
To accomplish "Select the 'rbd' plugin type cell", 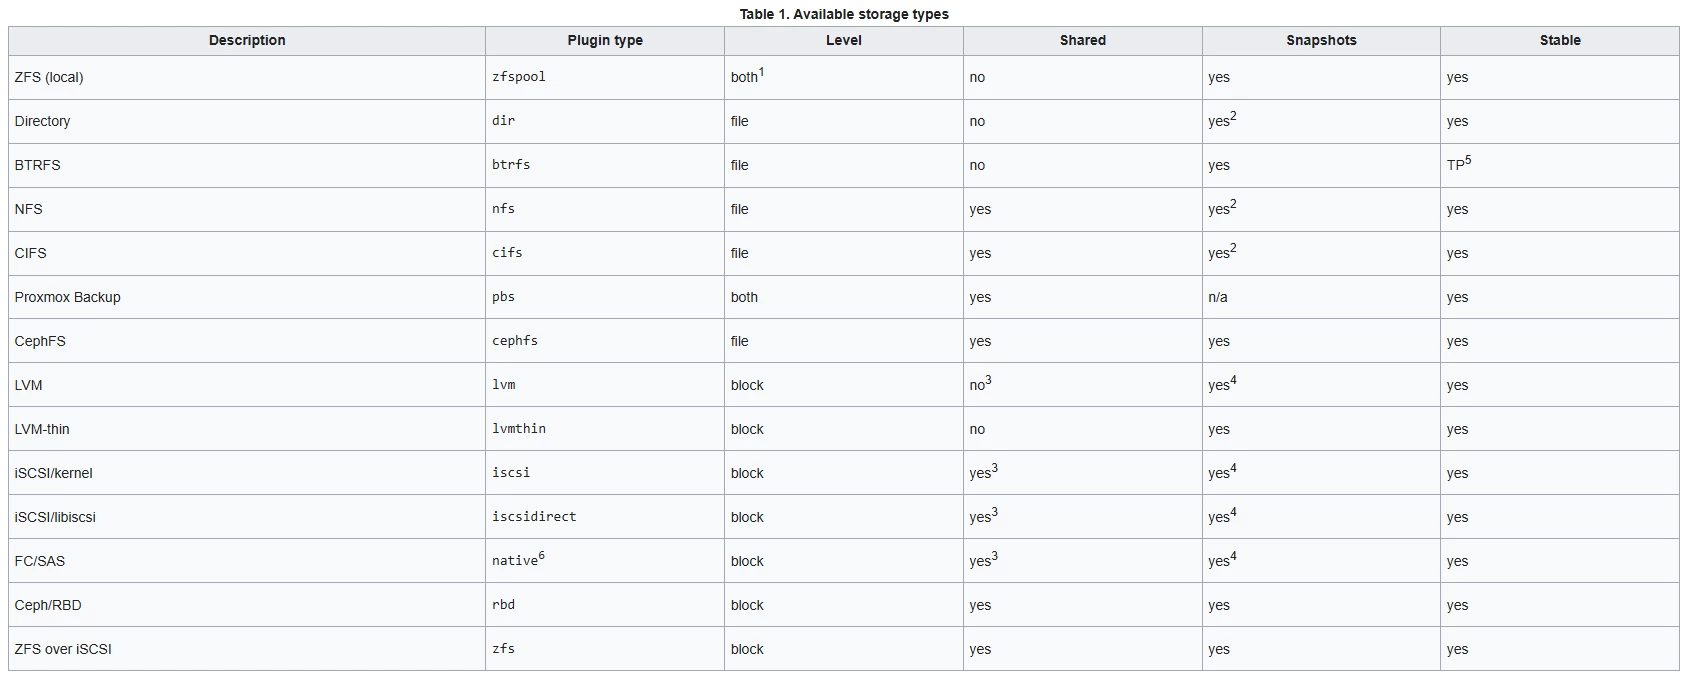I will tap(605, 605).
